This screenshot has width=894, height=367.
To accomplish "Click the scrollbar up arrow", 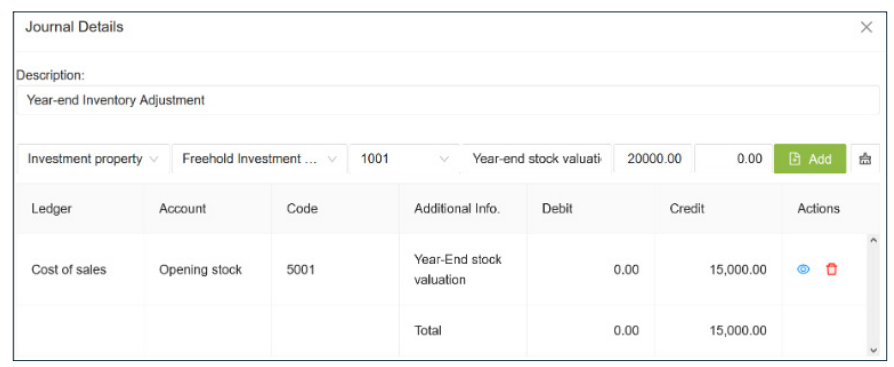I will 873,240.
